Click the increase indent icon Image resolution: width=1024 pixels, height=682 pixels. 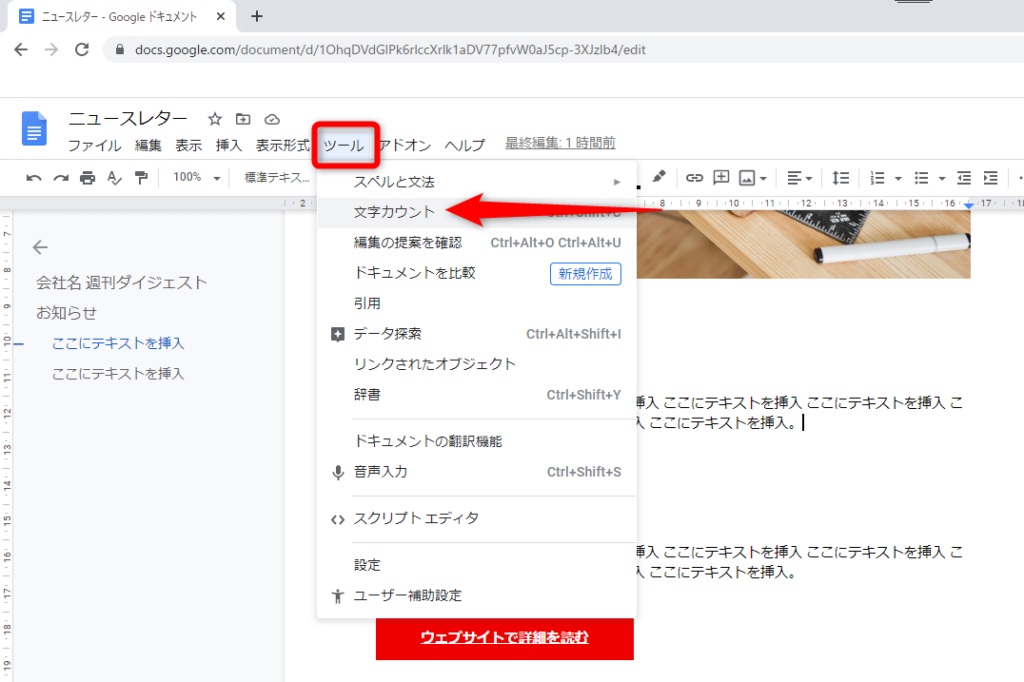point(991,178)
